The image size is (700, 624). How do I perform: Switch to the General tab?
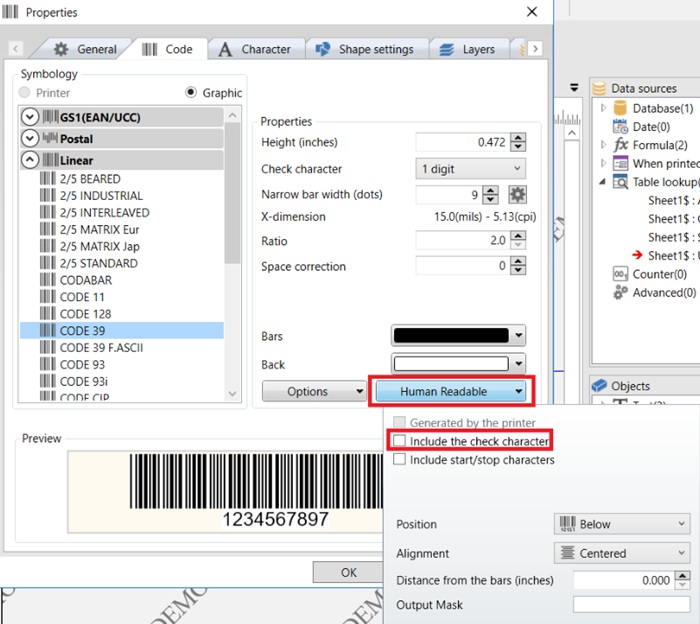click(x=85, y=49)
